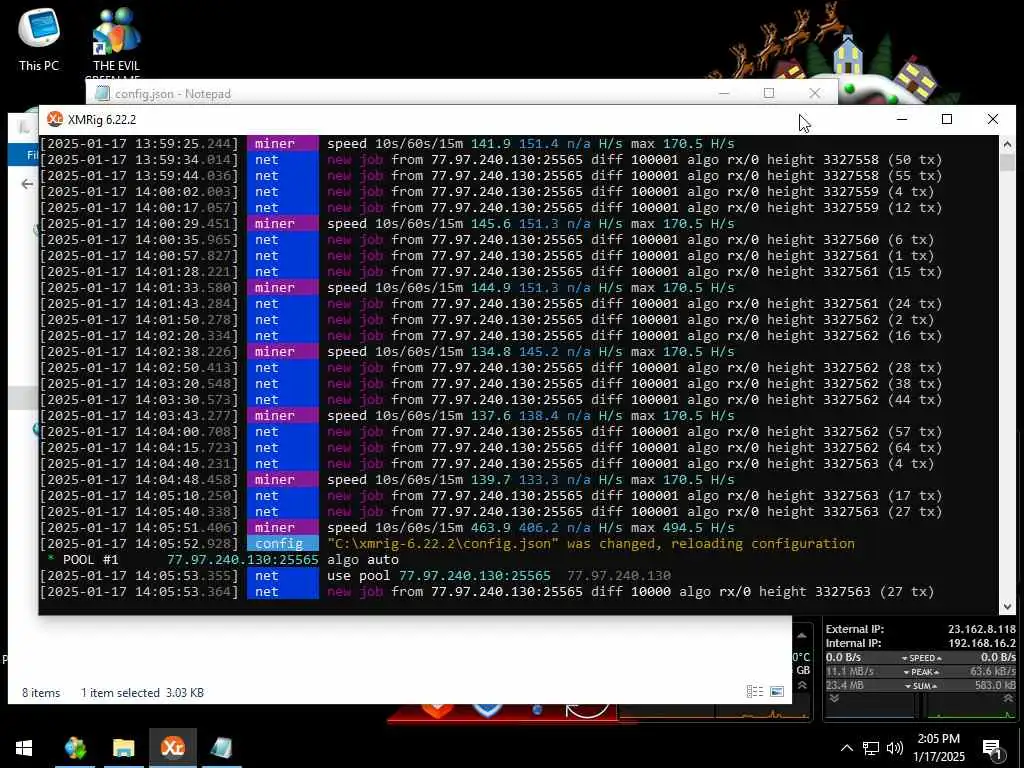Maximize the config.json Notepad window
1024x768 pixels.
pyautogui.click(x=769, y=93)
